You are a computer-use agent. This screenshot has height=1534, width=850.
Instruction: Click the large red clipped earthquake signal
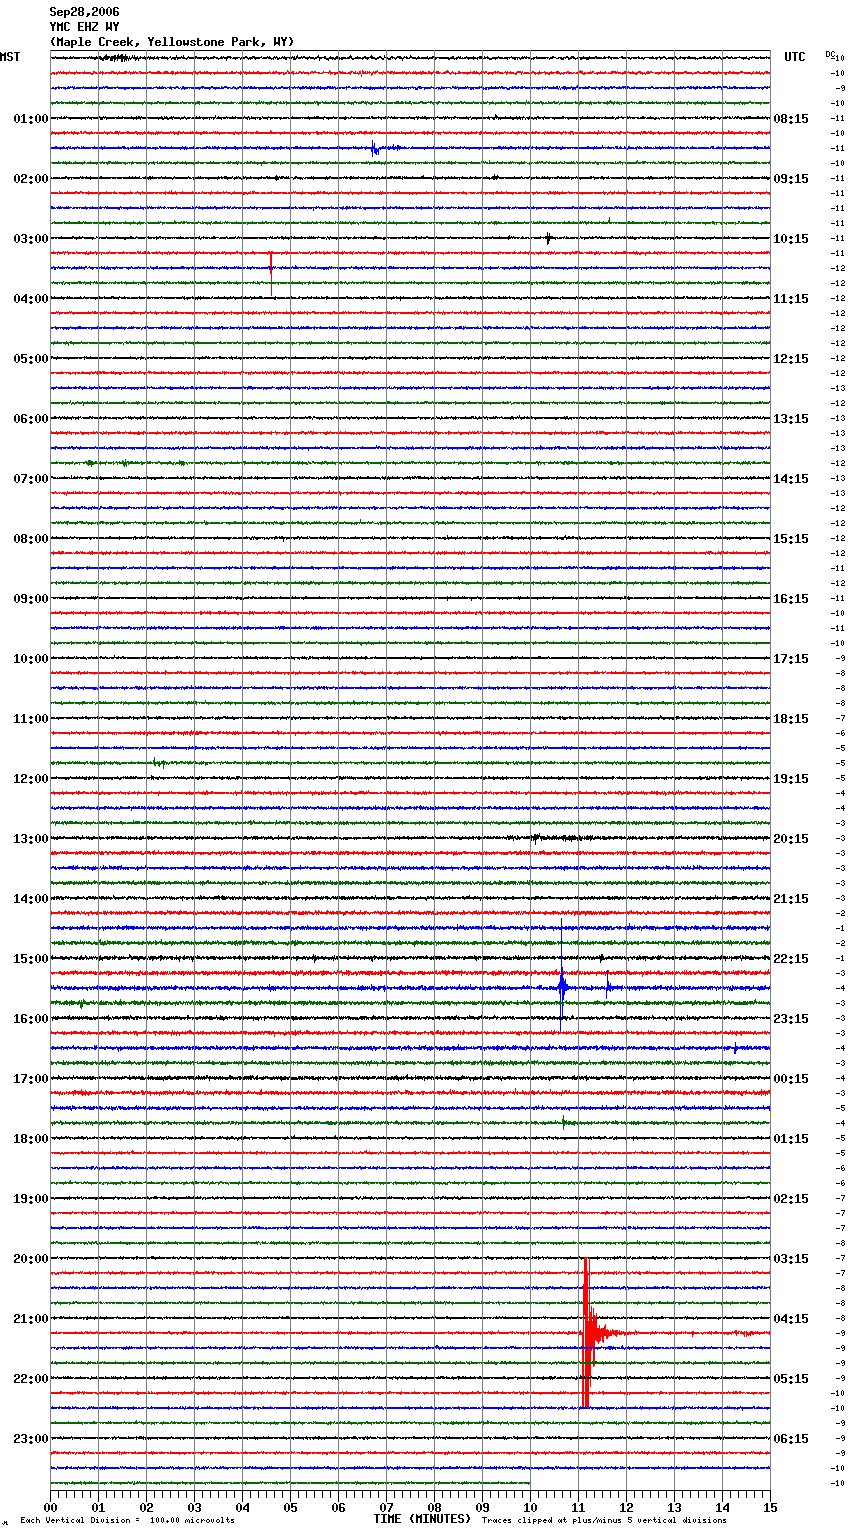[587, 1333]
